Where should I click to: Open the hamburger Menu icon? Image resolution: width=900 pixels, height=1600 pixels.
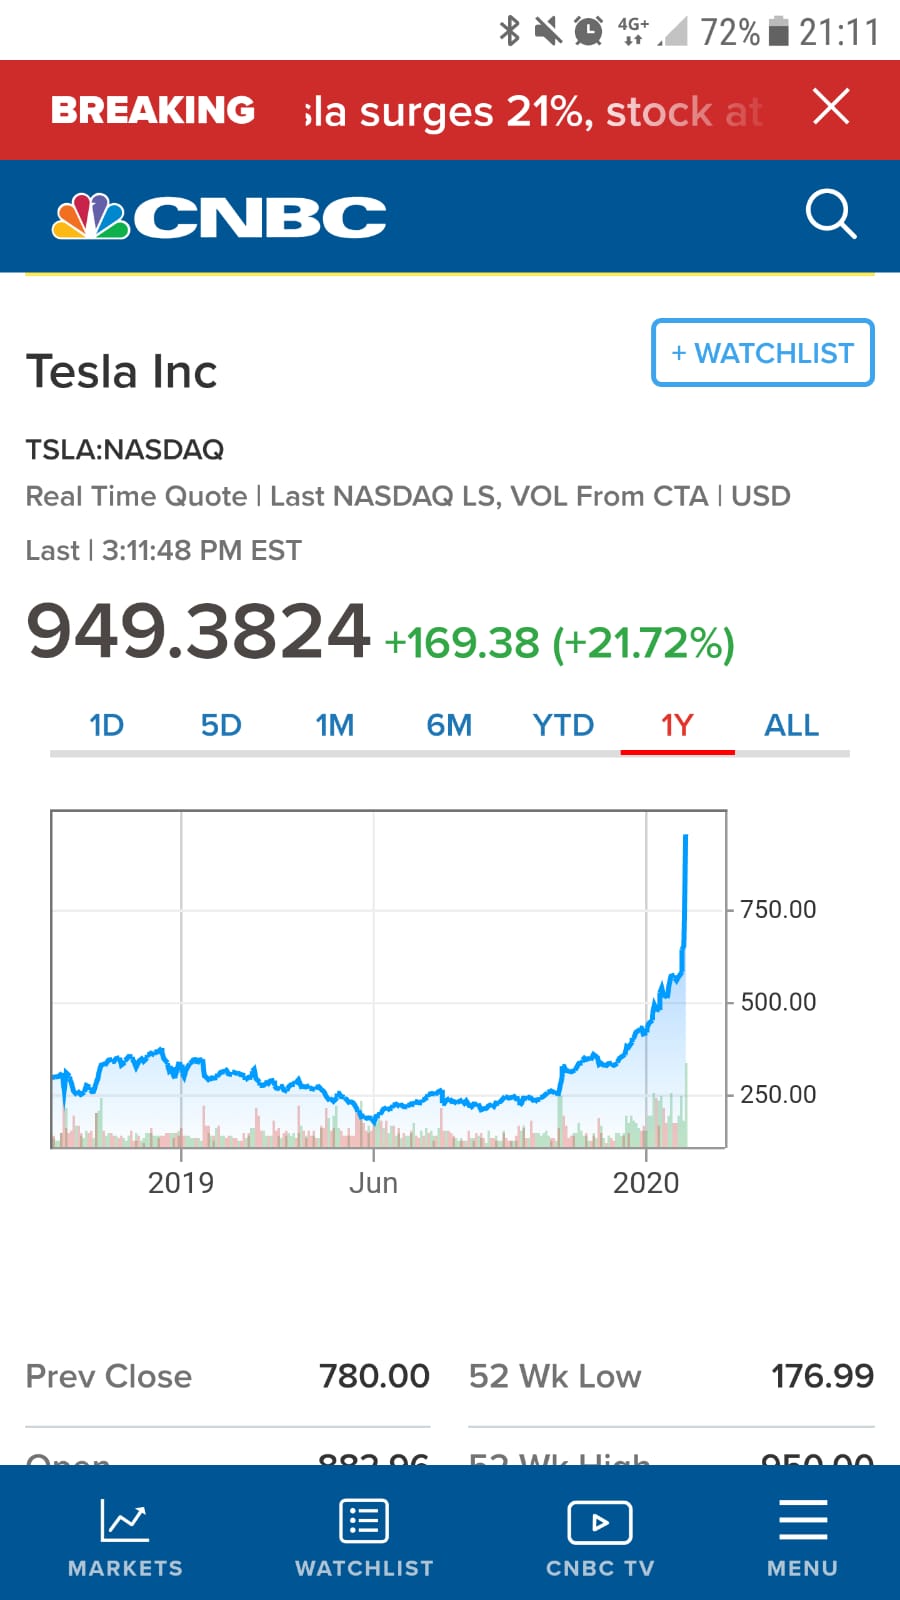point(802,1521)
